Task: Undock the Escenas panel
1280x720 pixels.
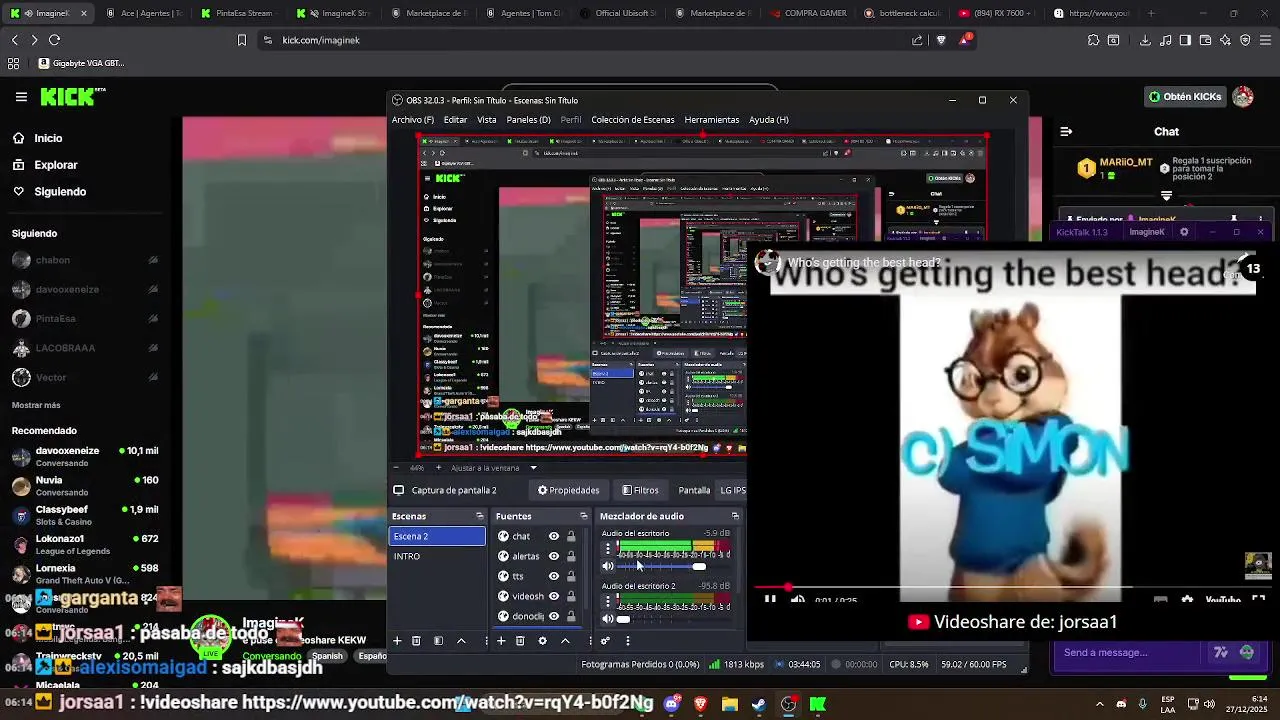Action: click(x=479, y=516)
